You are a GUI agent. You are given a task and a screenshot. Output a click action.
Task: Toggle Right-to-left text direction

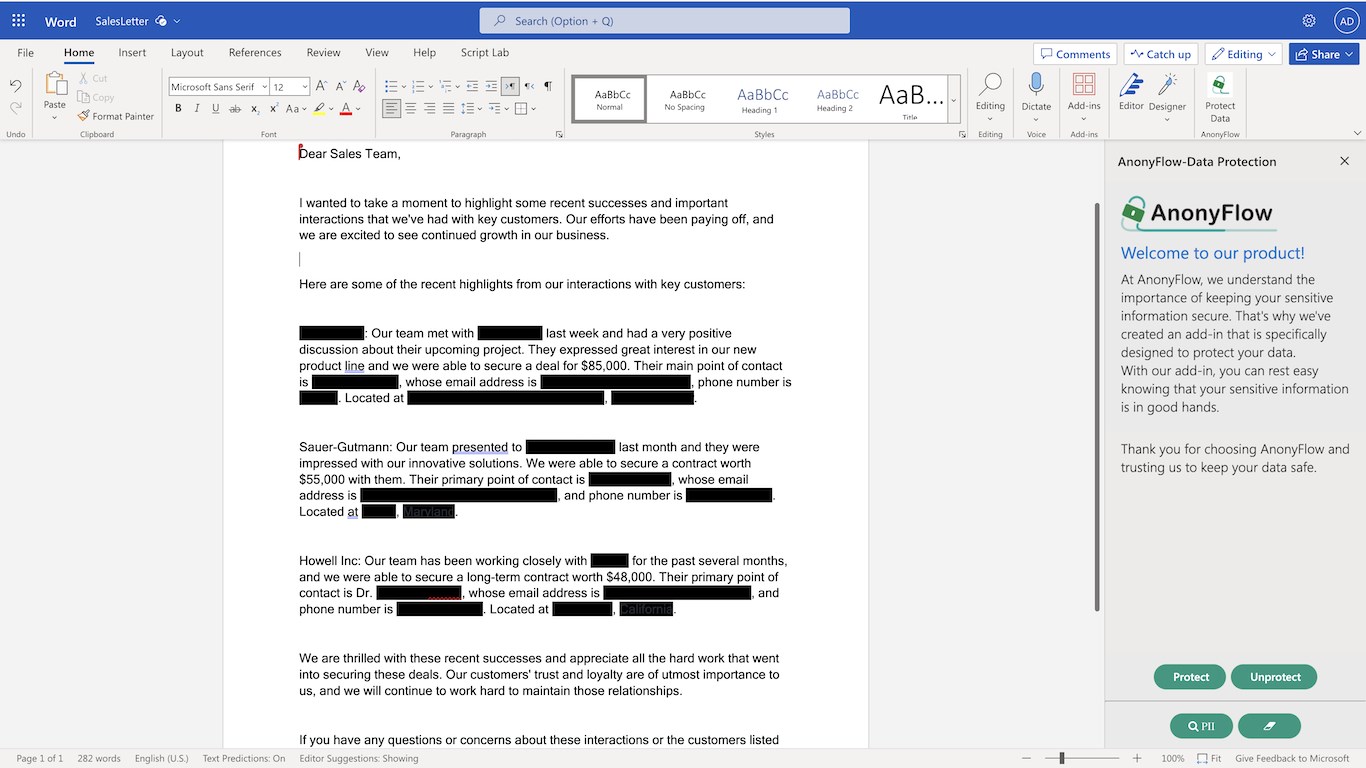pyautogui.click(x=529, y=87)
